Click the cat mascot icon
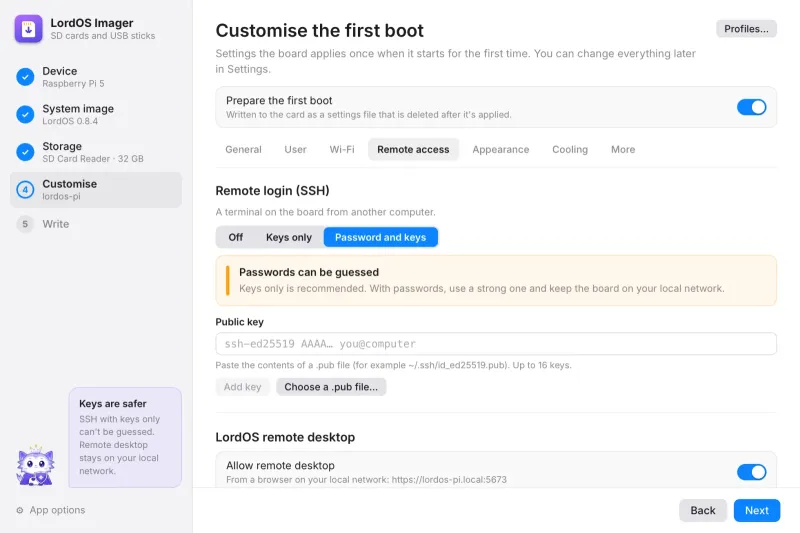The height and width of the screenshot is (533, 800). click(35, 465)
